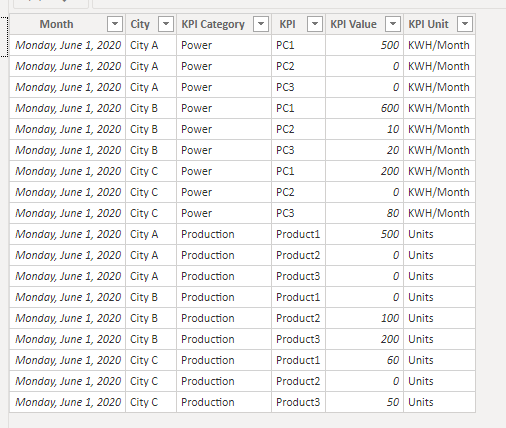
Task: Click City B cell in PC3 row
Action: point(151,150)
